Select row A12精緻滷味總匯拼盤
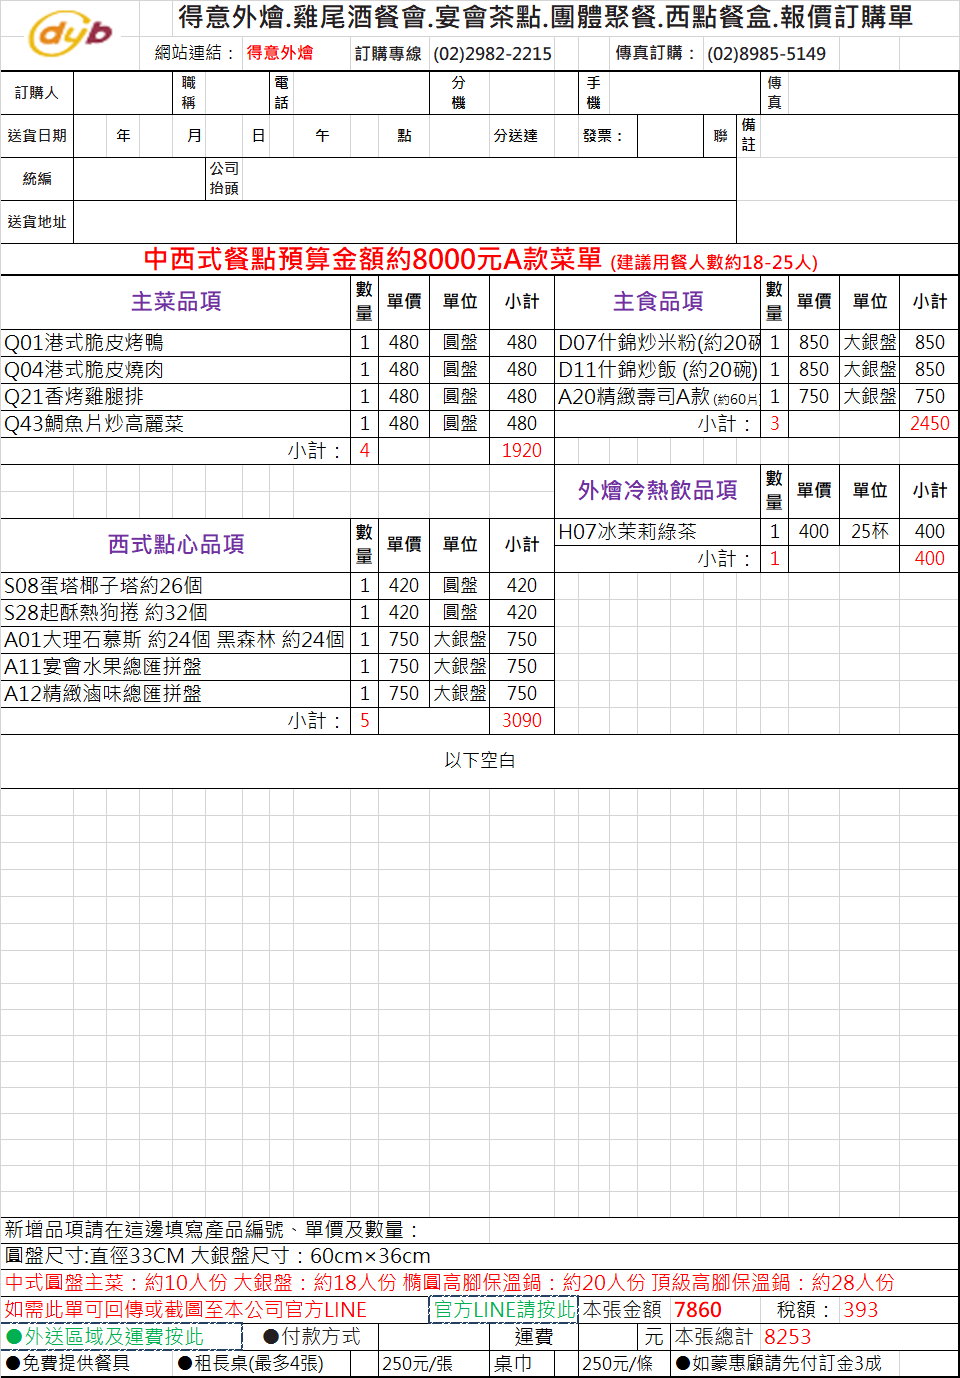The height and width of the screenshot is (1378, 960). (276, 694)
